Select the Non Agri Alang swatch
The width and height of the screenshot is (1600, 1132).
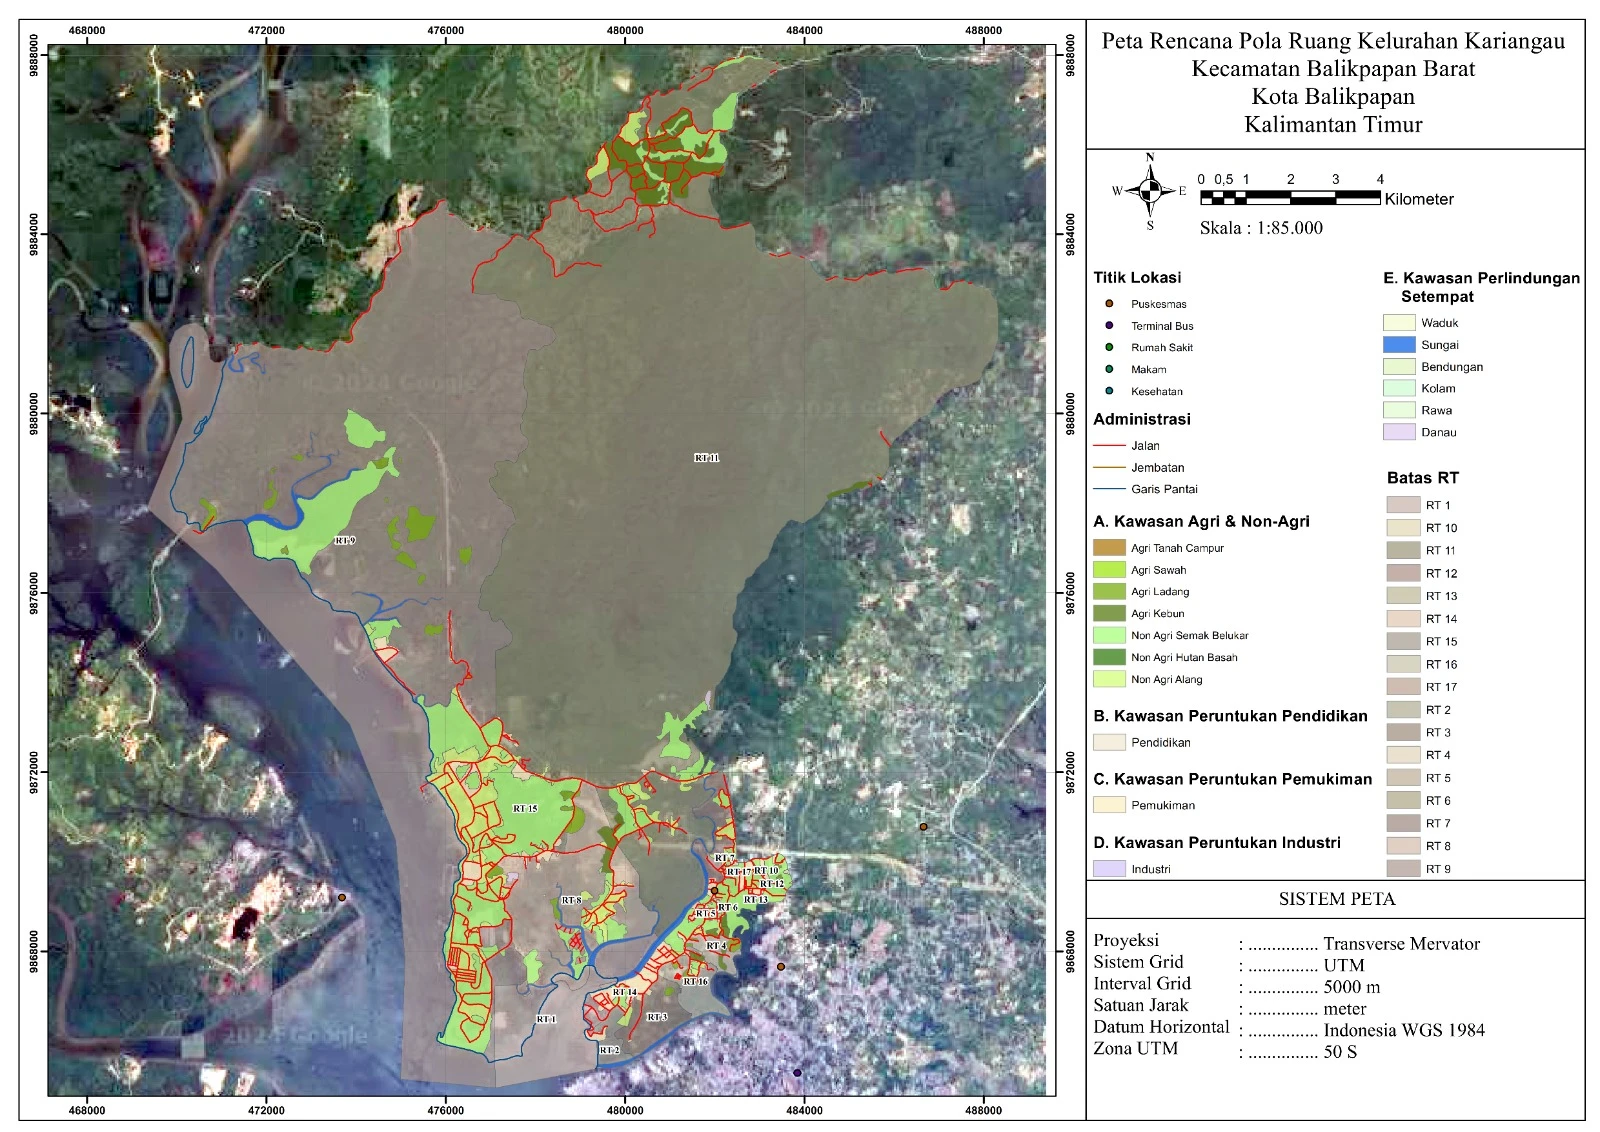[x=1109, y=679]
